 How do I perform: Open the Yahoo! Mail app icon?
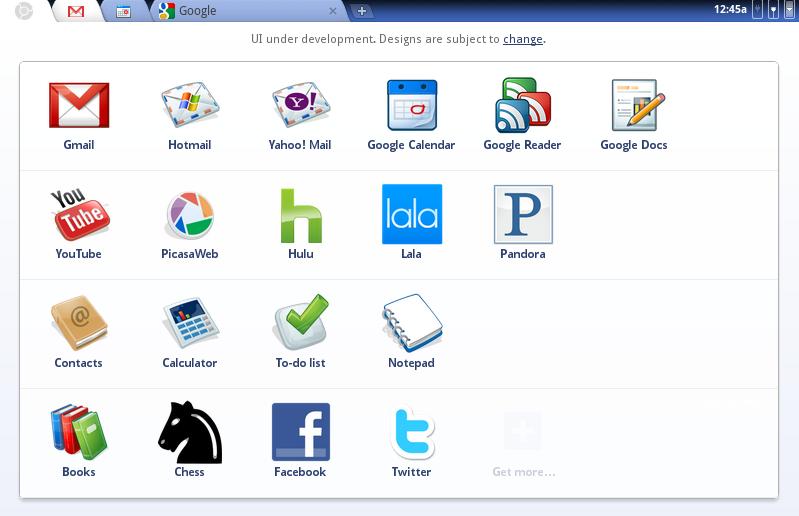pos(301,104)
